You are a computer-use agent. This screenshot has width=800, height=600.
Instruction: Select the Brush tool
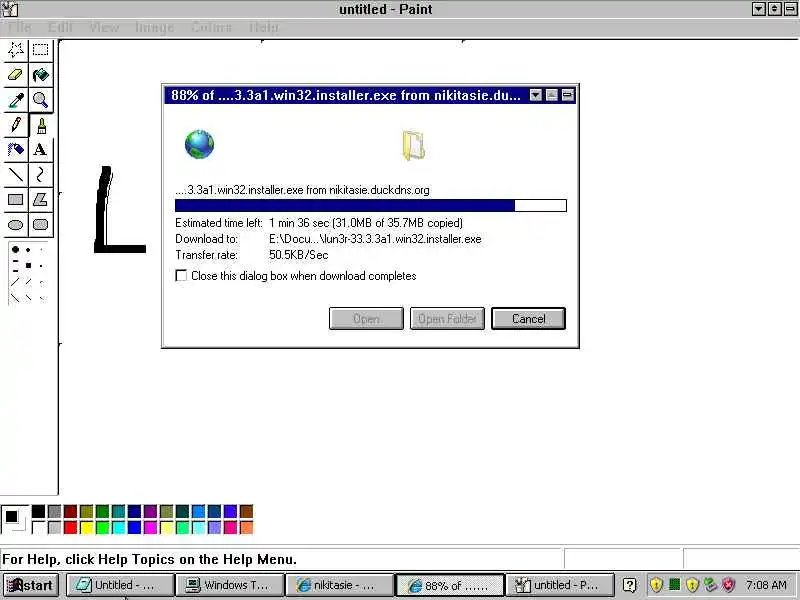coord(41,125)
